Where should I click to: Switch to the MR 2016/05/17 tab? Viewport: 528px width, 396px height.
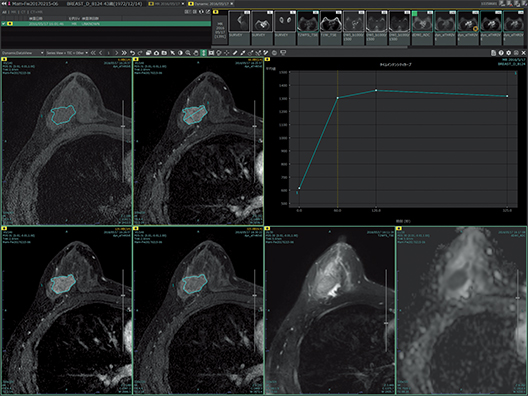[x=166, y=4]
